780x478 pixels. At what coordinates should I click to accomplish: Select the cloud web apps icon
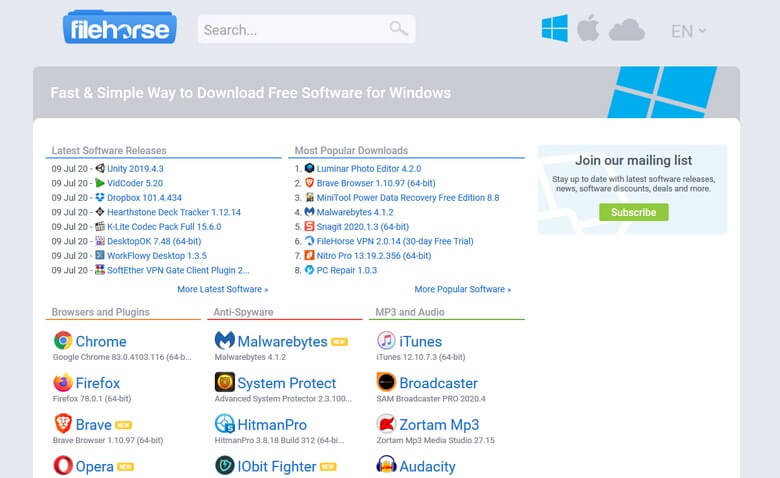(x=626, y=30)
